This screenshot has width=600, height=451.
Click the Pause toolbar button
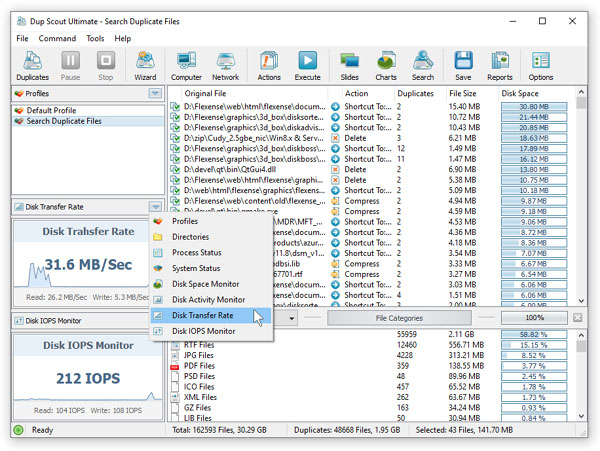tap(70, 65)
